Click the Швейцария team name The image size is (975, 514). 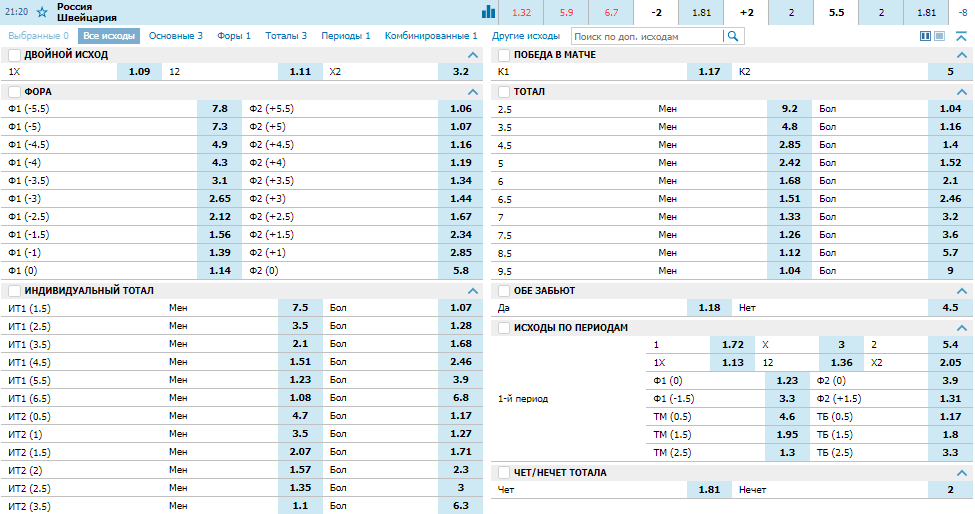87,18
